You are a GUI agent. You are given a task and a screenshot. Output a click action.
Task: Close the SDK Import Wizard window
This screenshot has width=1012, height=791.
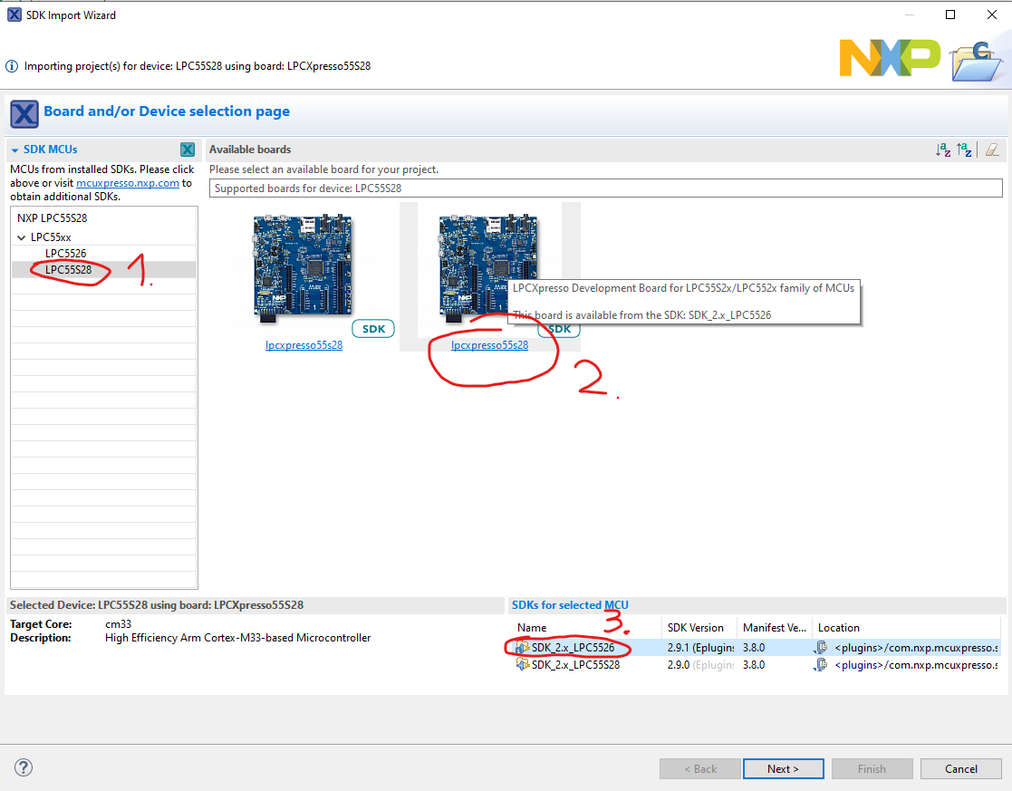pyautogui.click(x=992, y=14)
